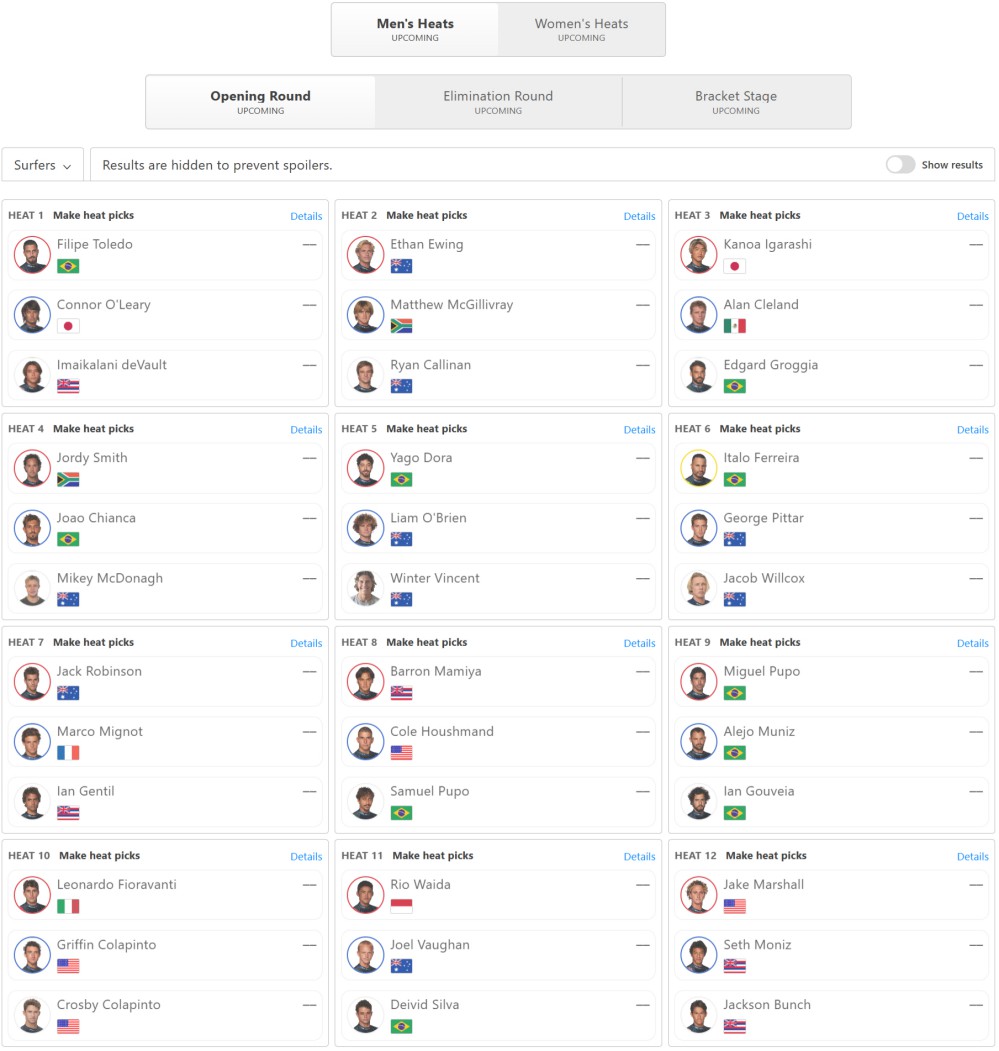The image size is (999, 1051).
Task: Select Ryan Callinan's name
Action: [430, 365]
